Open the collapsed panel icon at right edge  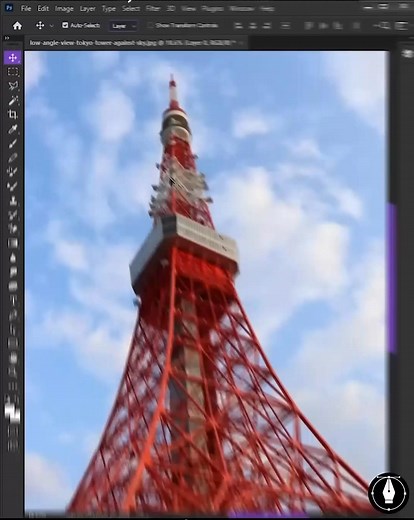pyautogui.click(x=407, y=54)
